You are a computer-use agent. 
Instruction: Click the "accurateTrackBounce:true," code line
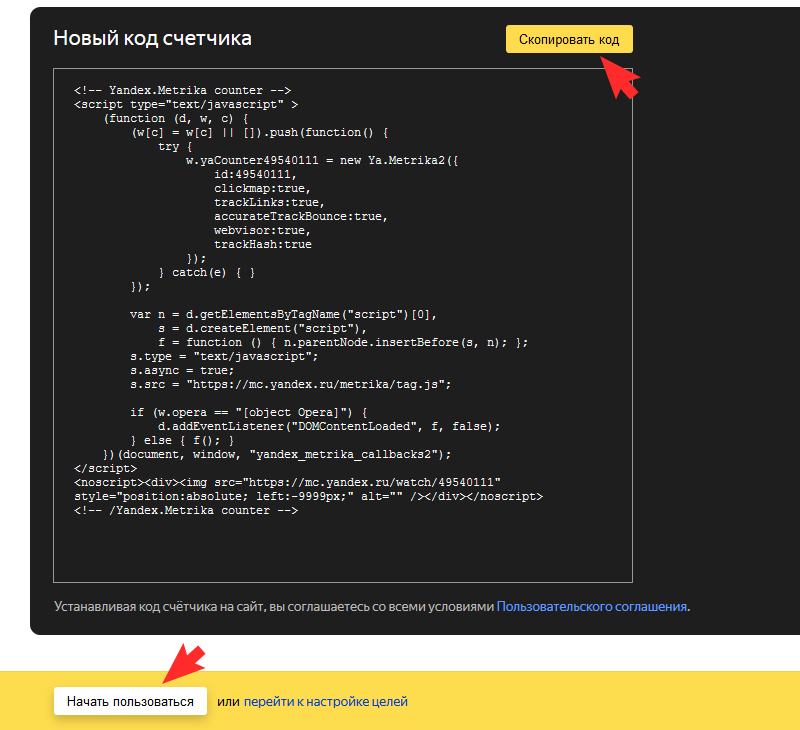(x=301, y=216)
